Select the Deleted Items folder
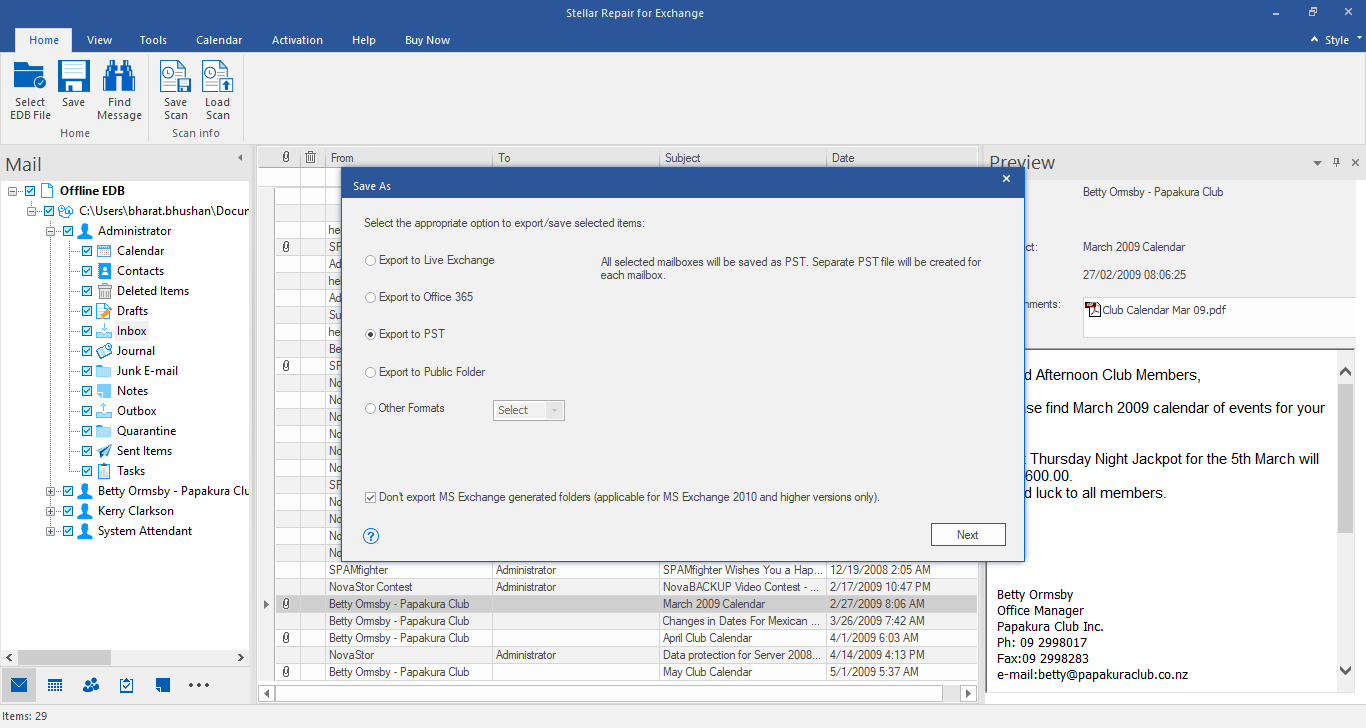The height and width of the screenshot is (728, 1366). pos(152,291)
